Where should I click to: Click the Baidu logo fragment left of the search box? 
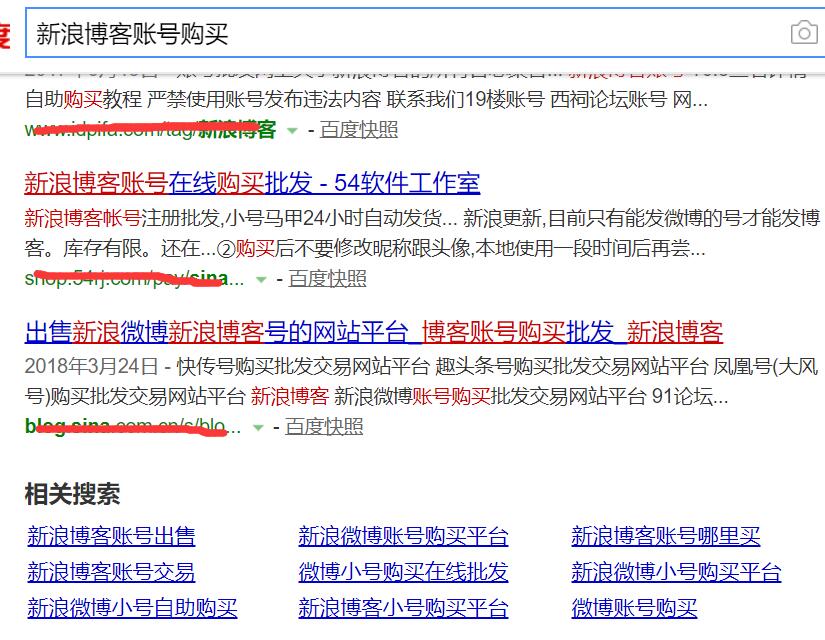point(5,35)
